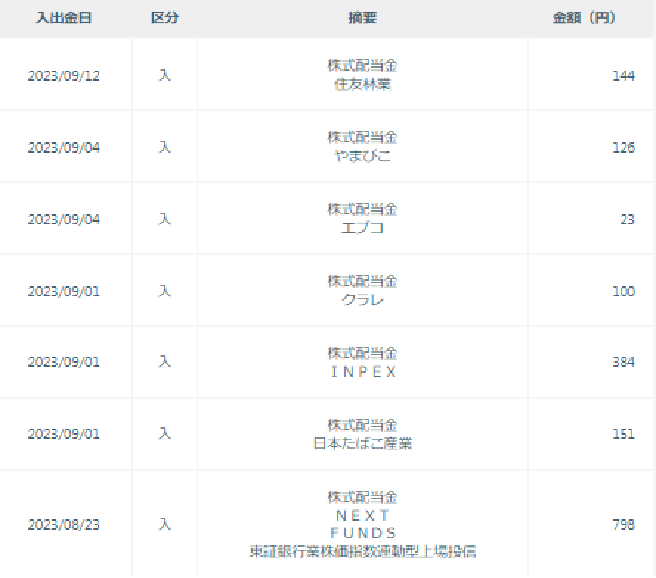Click the 126 yen amount cell
Image resolution: width=656 pixels, height=578 pixels.
point(623,148)
